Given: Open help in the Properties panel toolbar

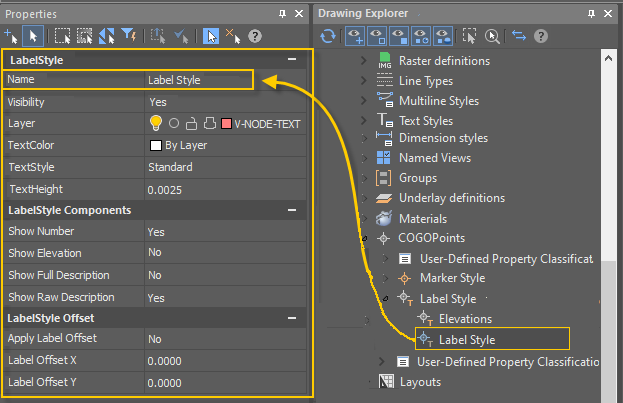Looking at the screenshot, I should 255,36.
